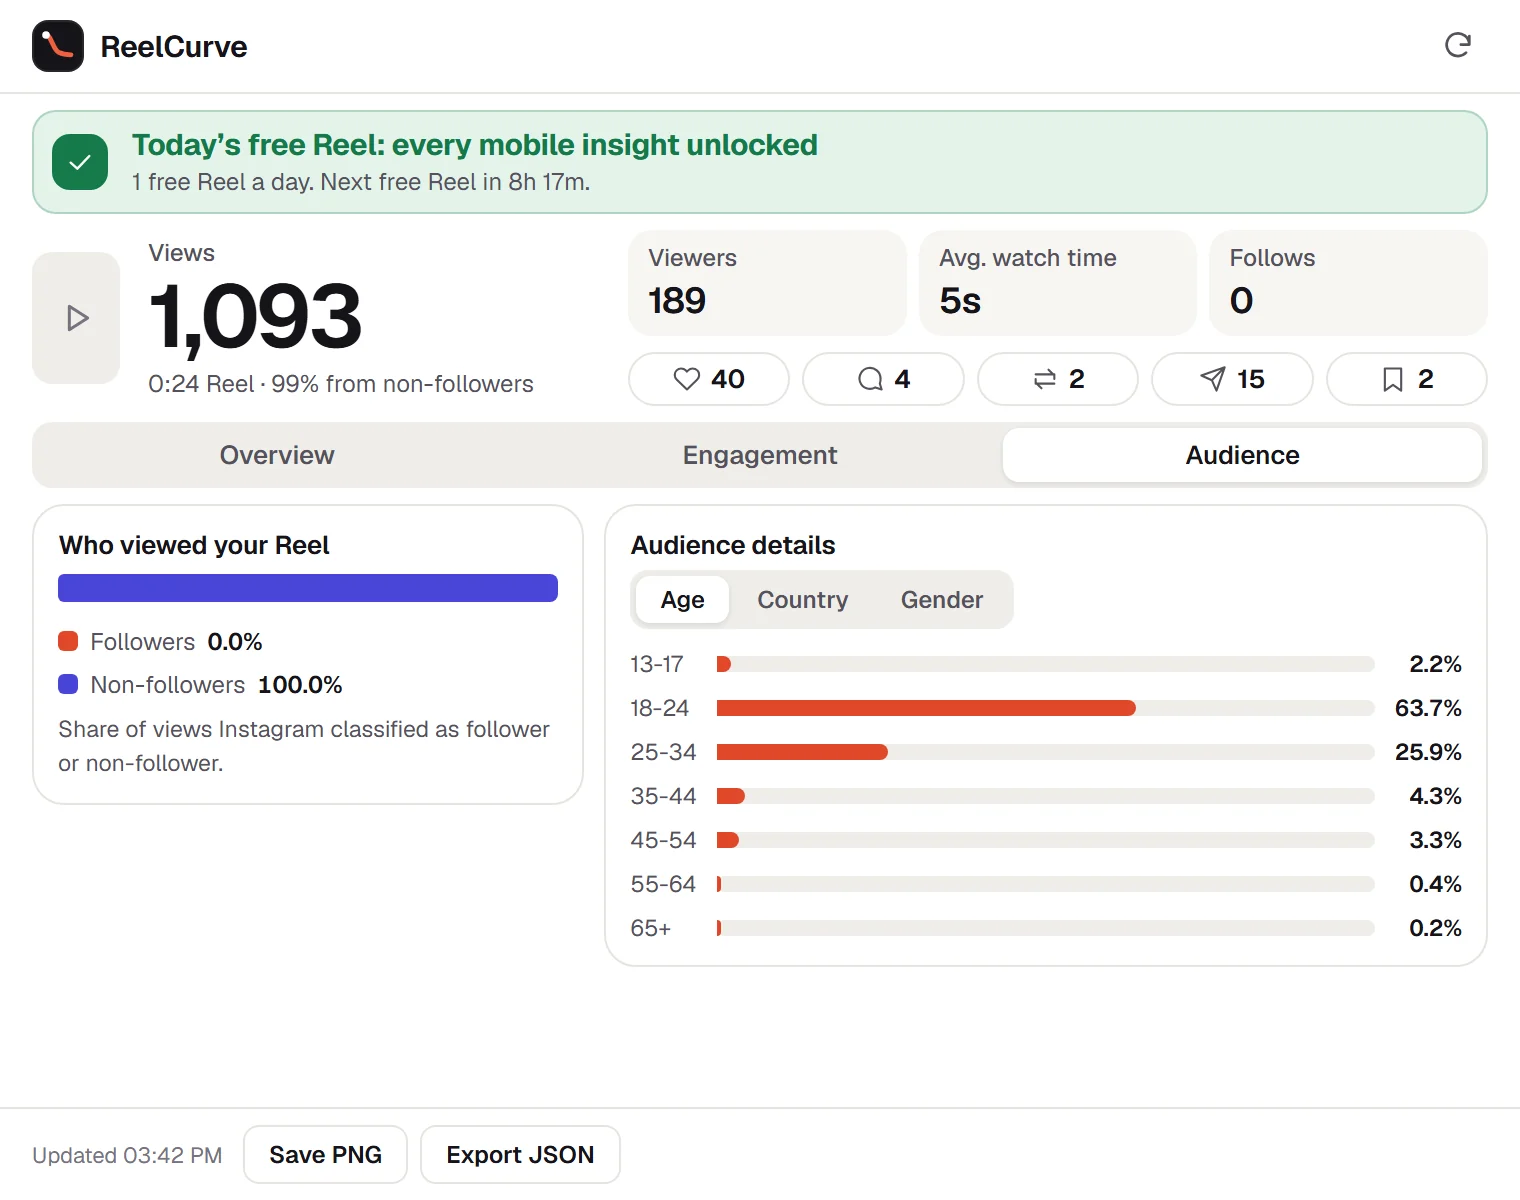1520x1200 pixels.
Task: Click the 'Who viewed your Reel' heading
Action: (194, 545)
